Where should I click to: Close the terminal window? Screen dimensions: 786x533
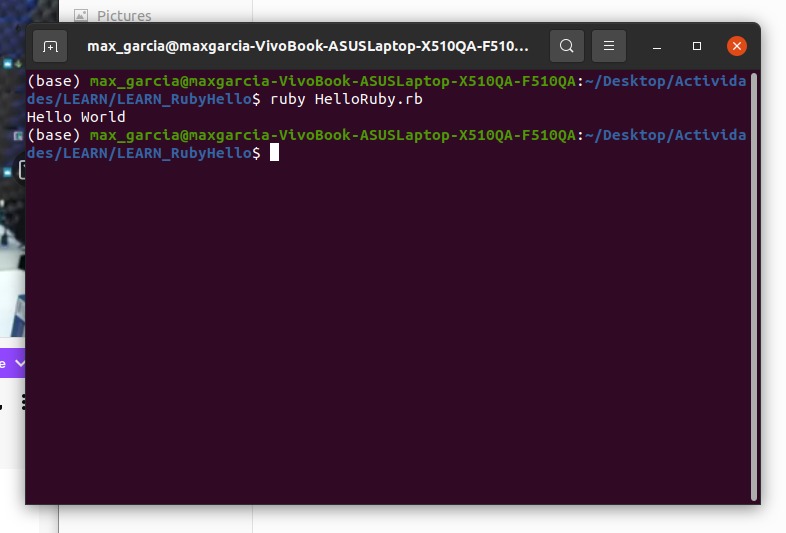point(737,46)
